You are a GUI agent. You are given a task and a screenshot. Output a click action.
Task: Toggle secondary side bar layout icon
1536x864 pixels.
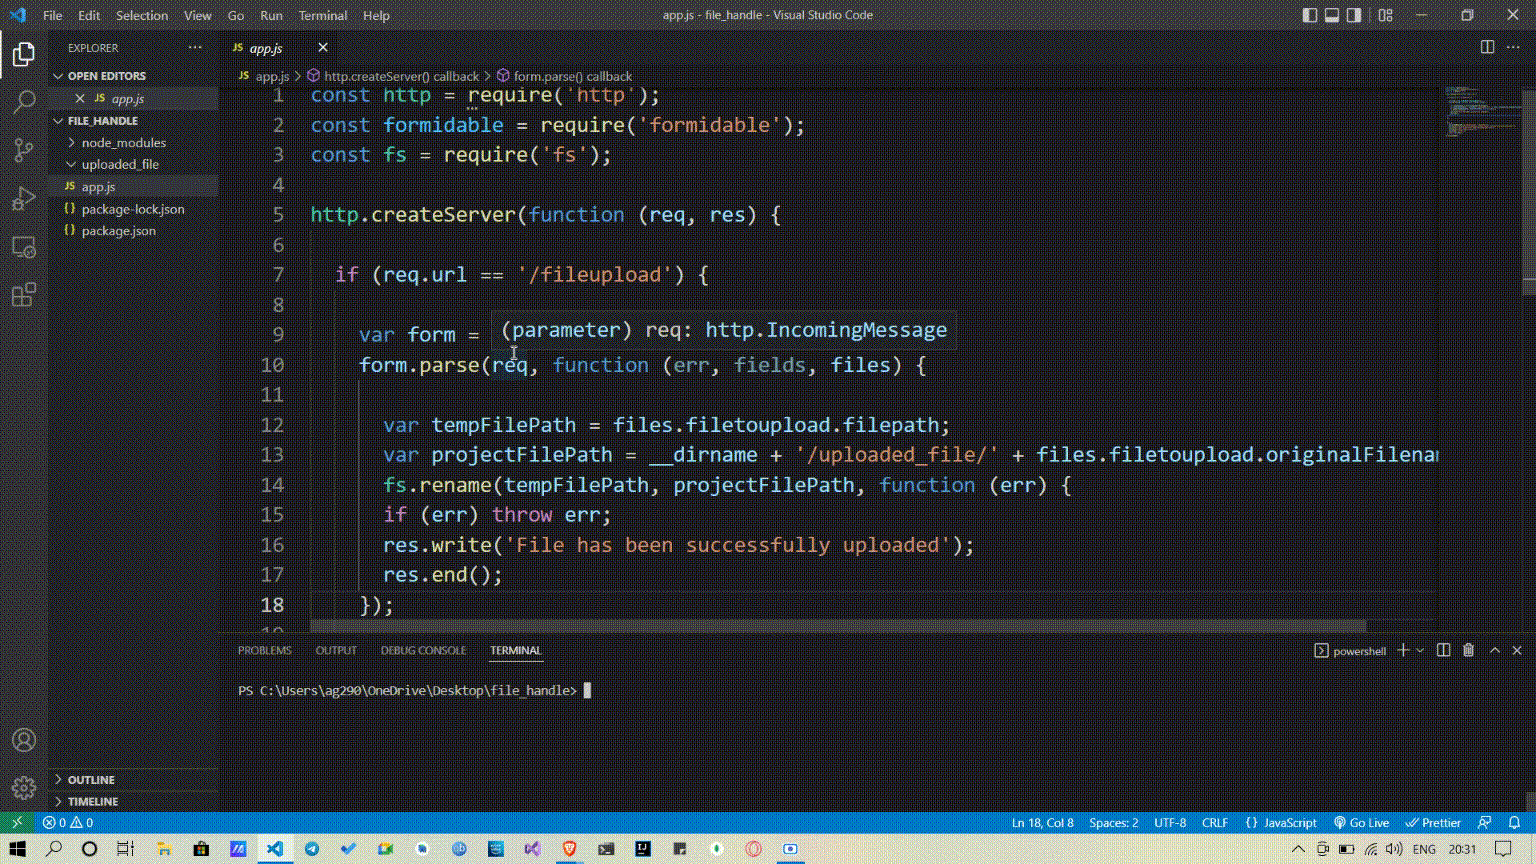pos(1354,15)
